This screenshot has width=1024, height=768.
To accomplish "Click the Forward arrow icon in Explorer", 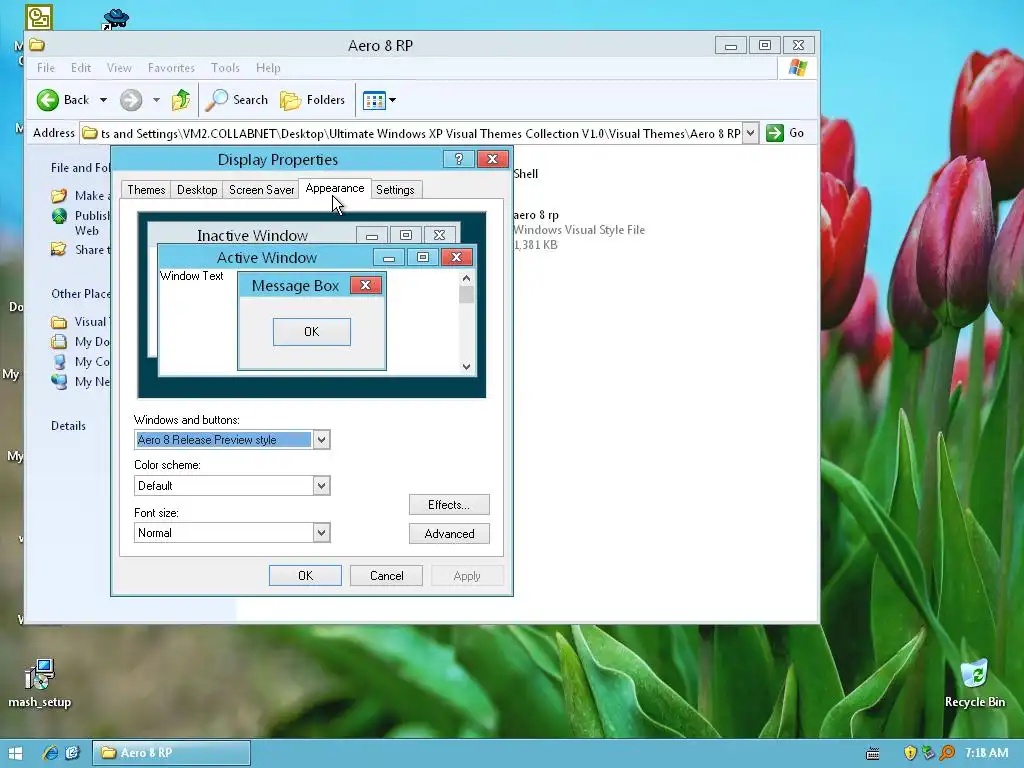I will click(x=131, y=100).
